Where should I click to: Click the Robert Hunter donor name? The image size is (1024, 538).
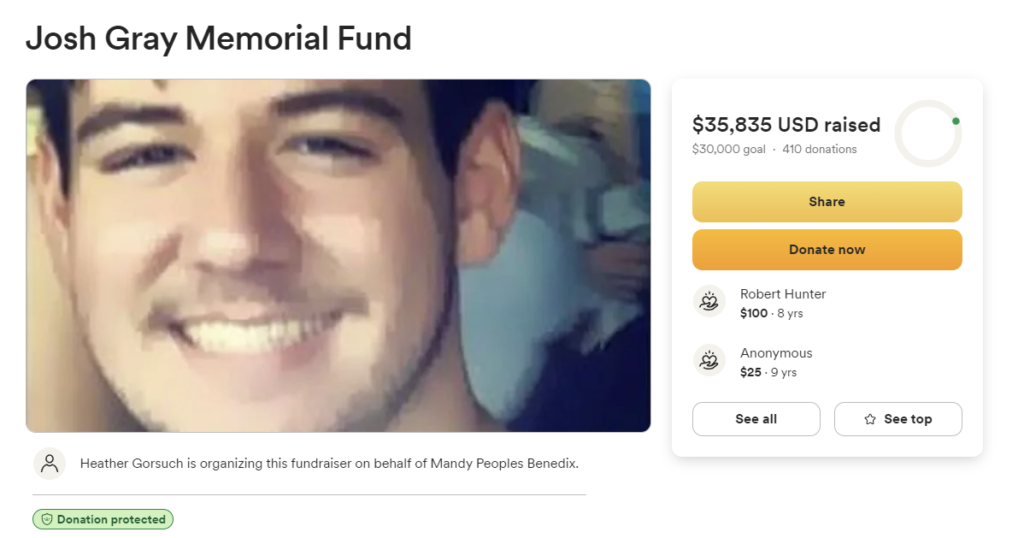[783, 294]
